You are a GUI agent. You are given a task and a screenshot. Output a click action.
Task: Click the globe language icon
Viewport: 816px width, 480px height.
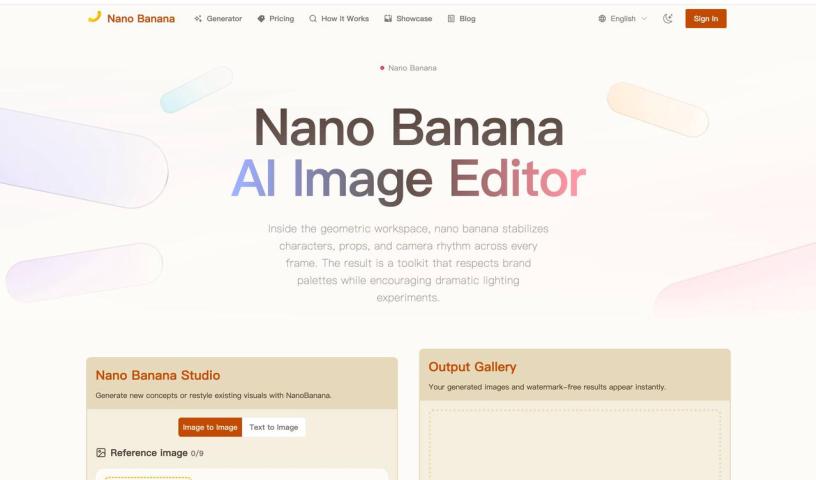click(602, 19)
